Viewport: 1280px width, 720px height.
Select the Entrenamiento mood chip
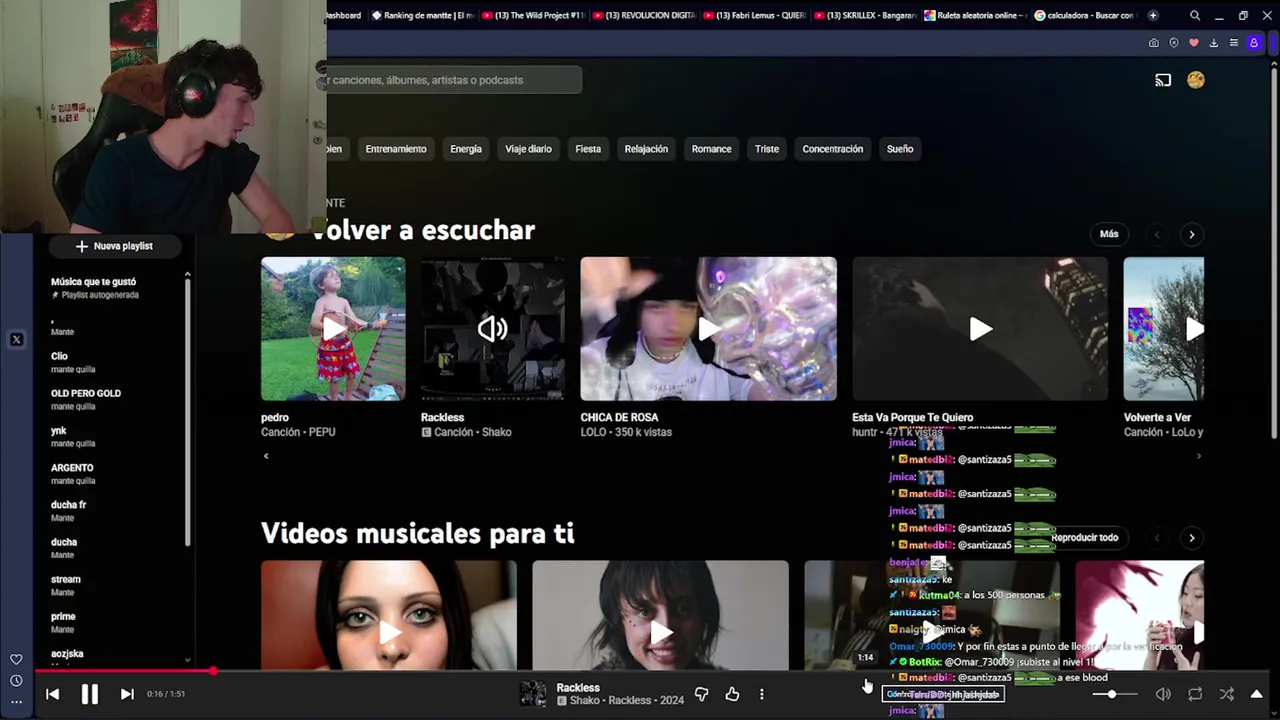[396, 149]
